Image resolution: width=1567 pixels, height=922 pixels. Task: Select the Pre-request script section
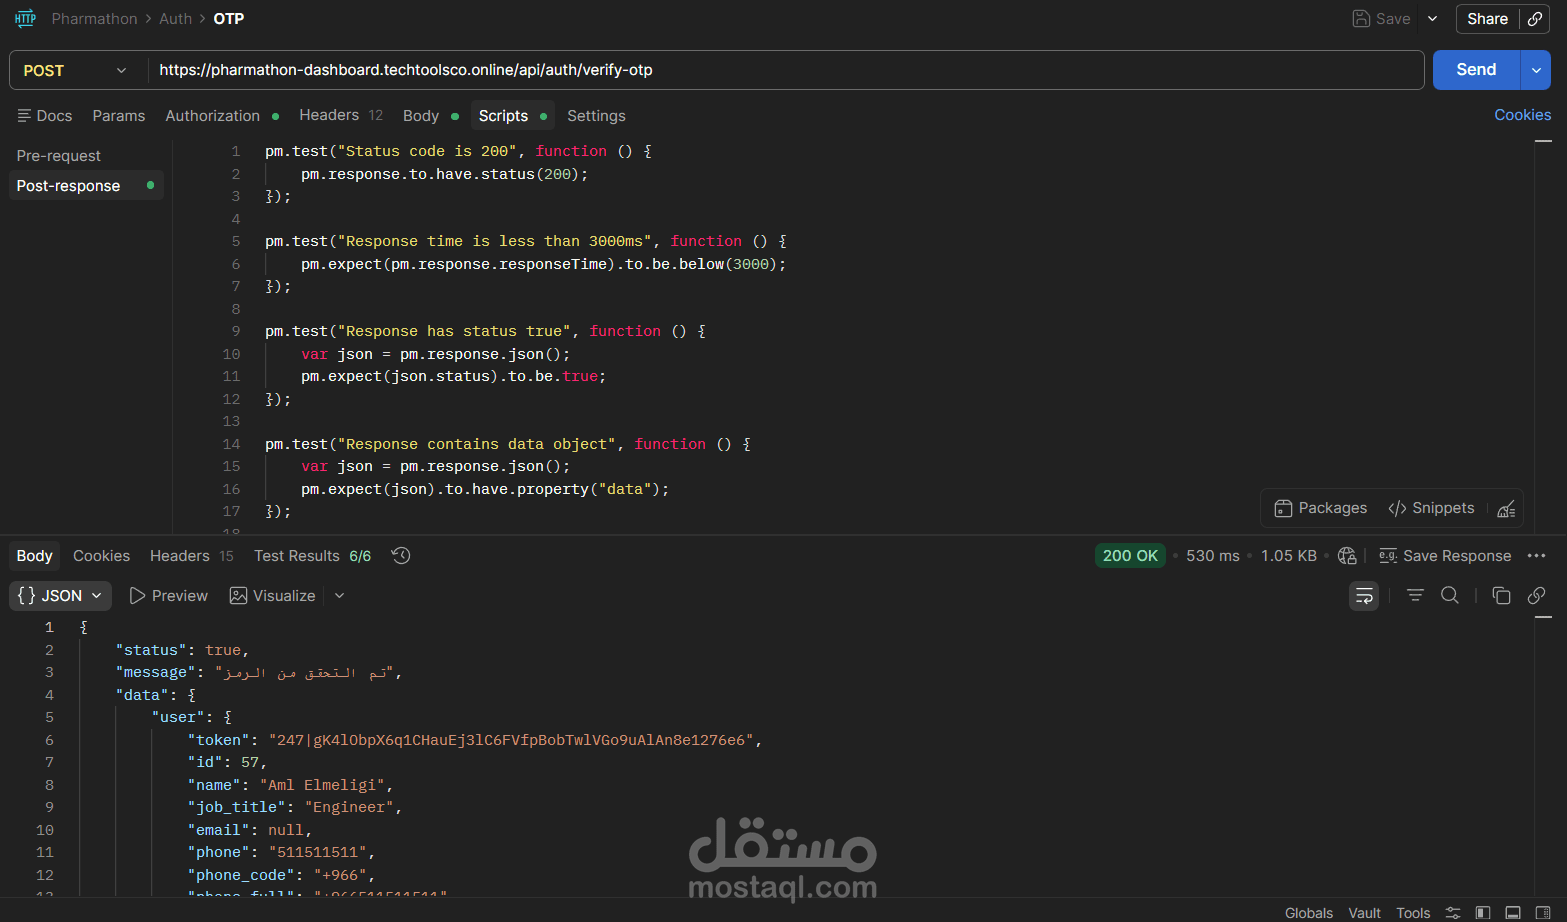[59, 156]
